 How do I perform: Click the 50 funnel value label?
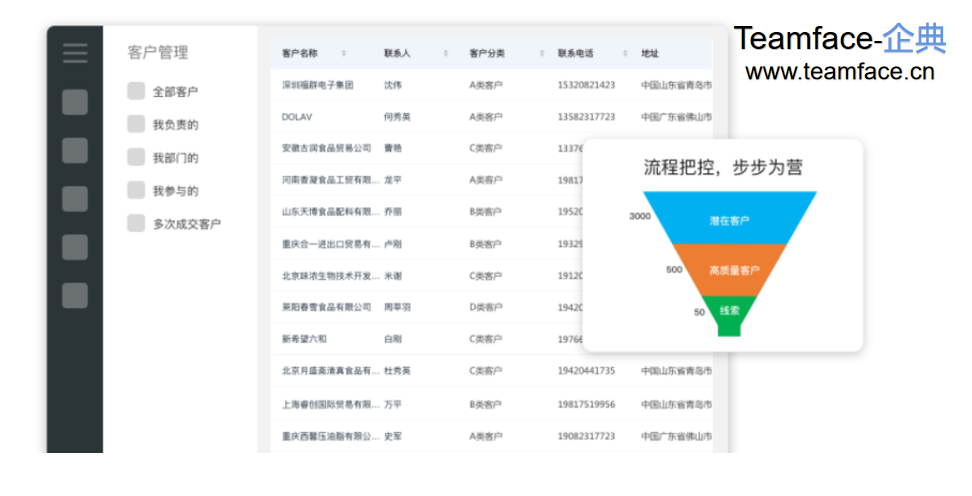click(x=699, y=312)
